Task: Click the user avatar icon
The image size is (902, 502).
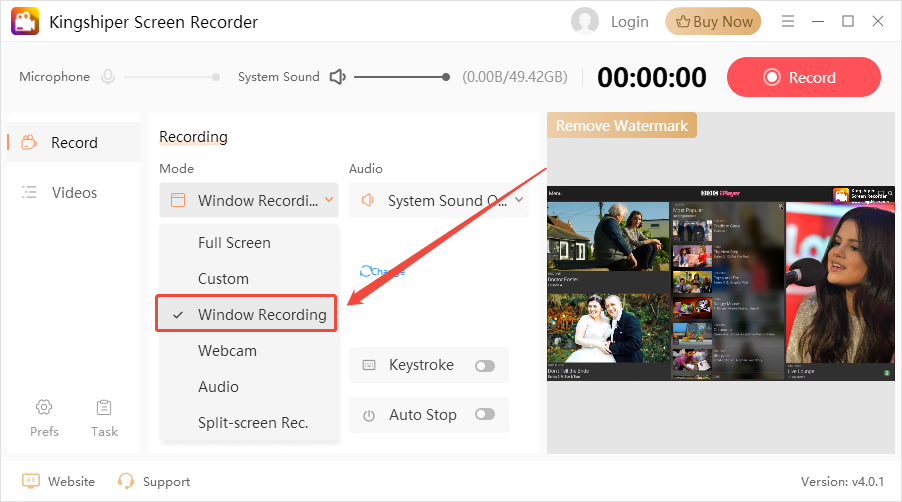Action: coord(584,21)
